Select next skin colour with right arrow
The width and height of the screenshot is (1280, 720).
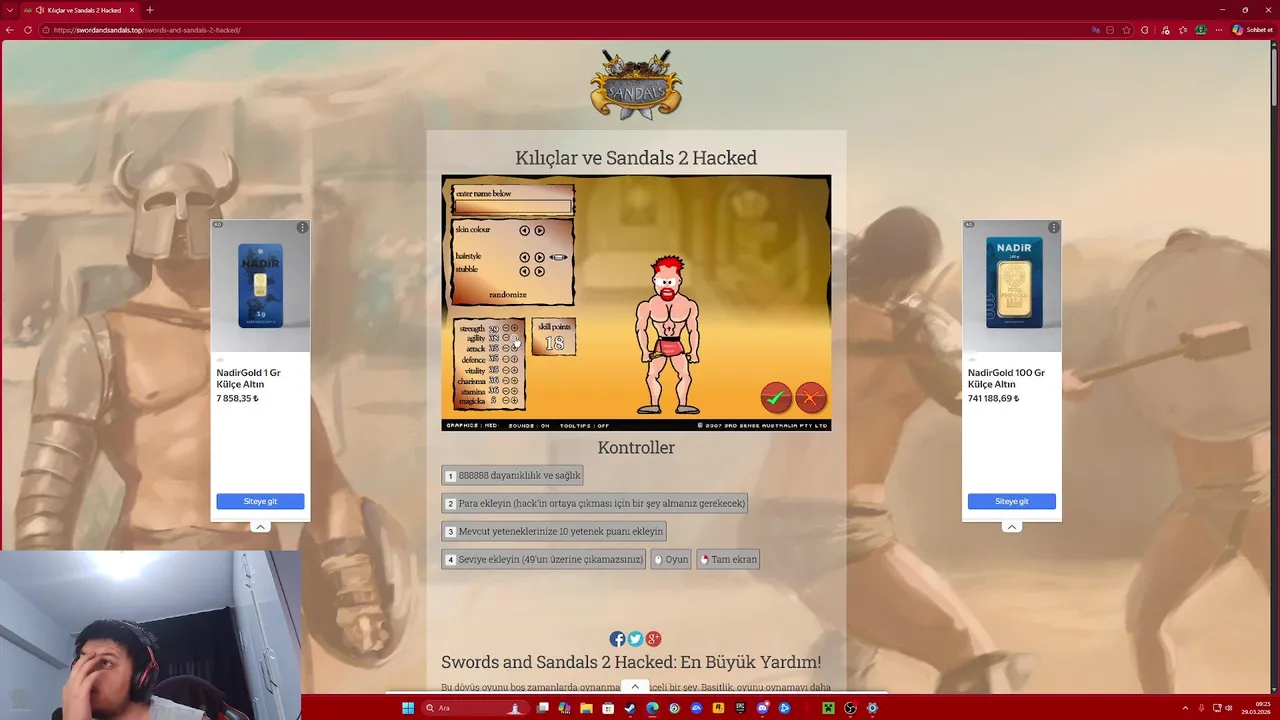pos(540,230)
